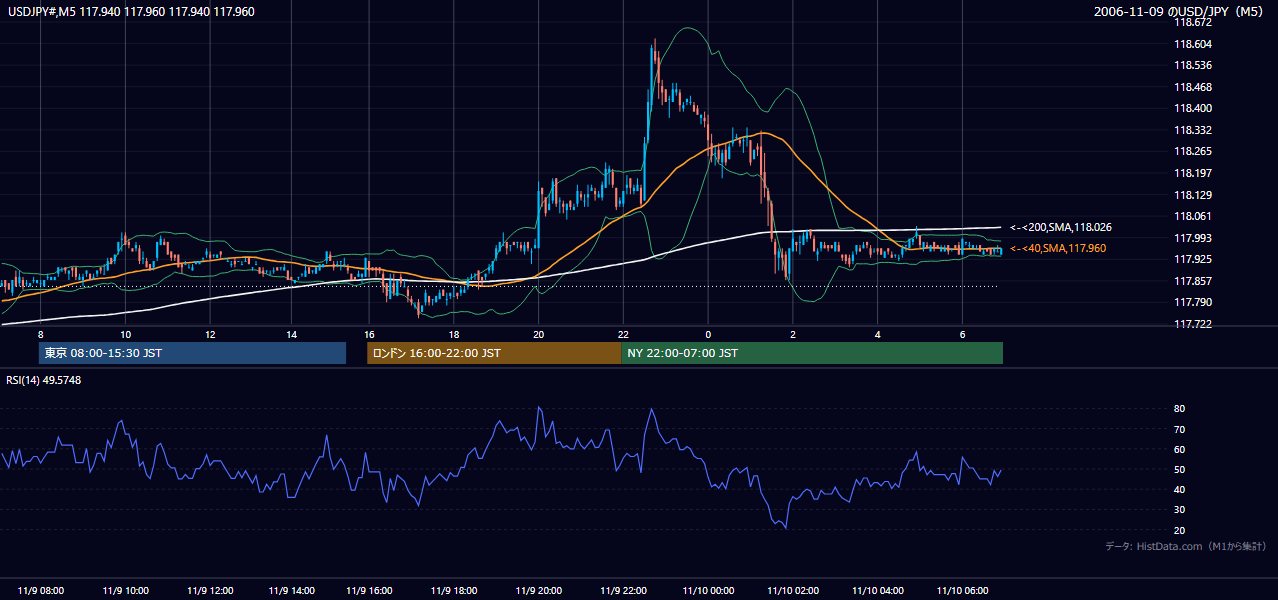
Task: Click the データ: HistData.com source credit
Action: tap(1186, 546)
